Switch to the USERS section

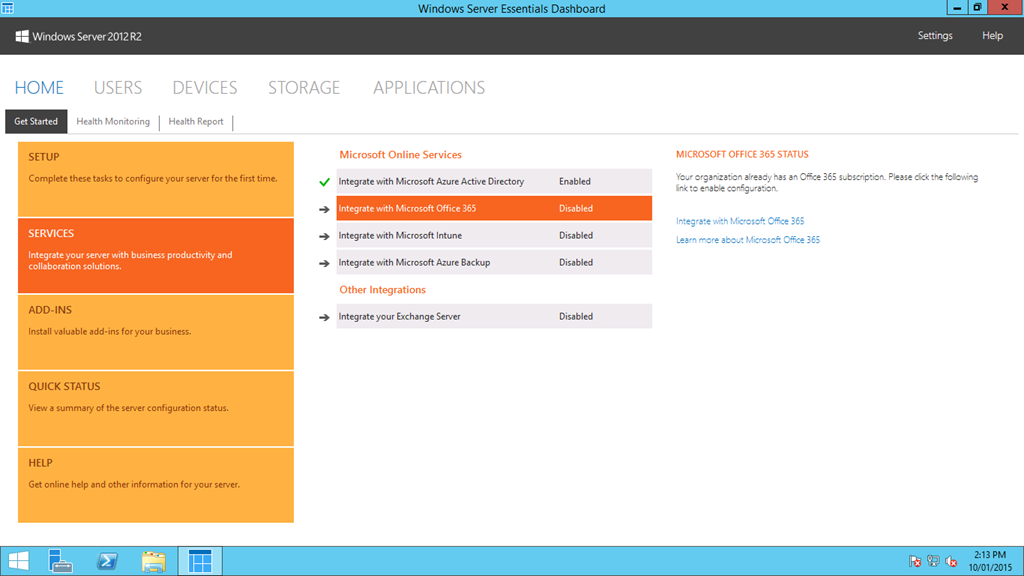pyautogui.click(x=118, y=88)
